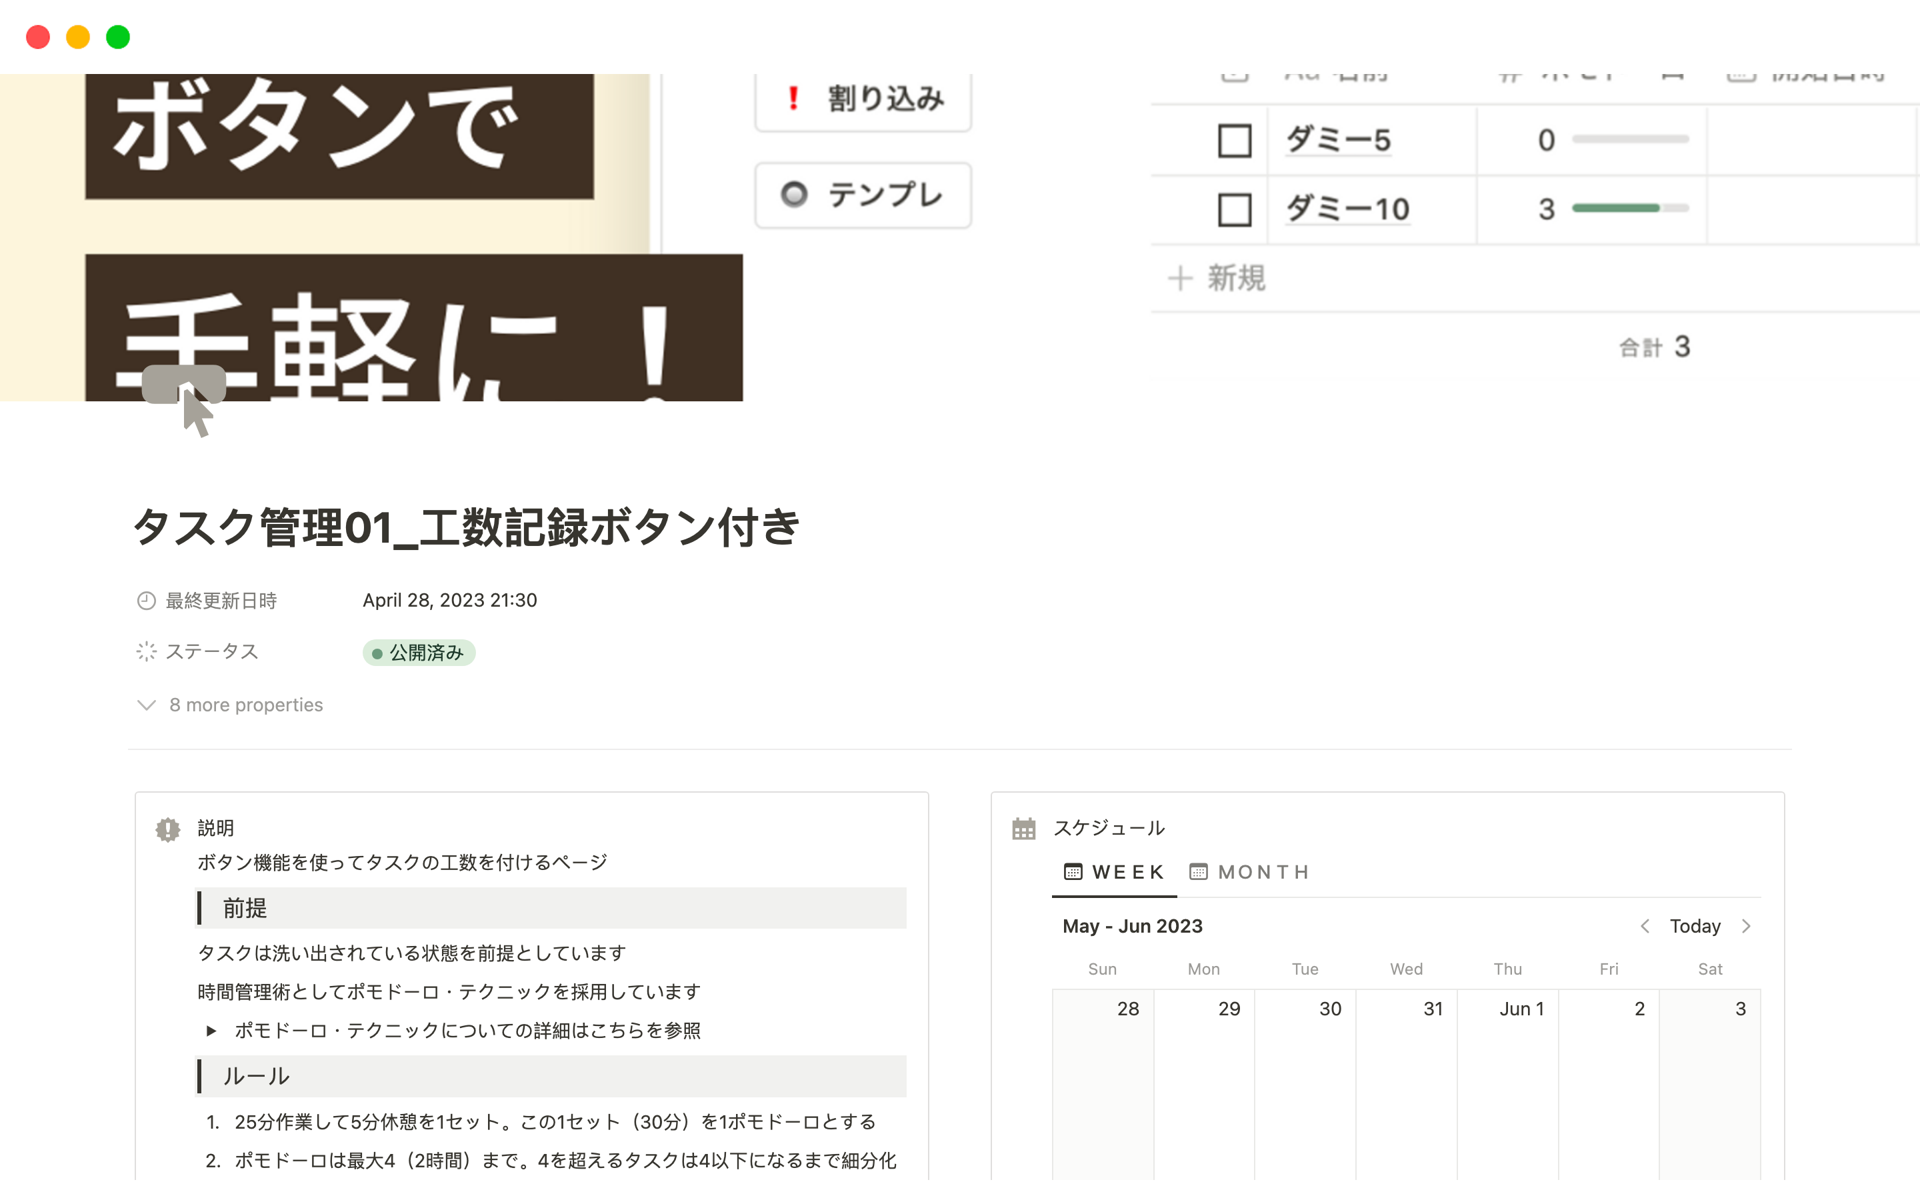Check the ダミー10 checkbox
Screen dimensions: 1920x1200
[1234, 210]
